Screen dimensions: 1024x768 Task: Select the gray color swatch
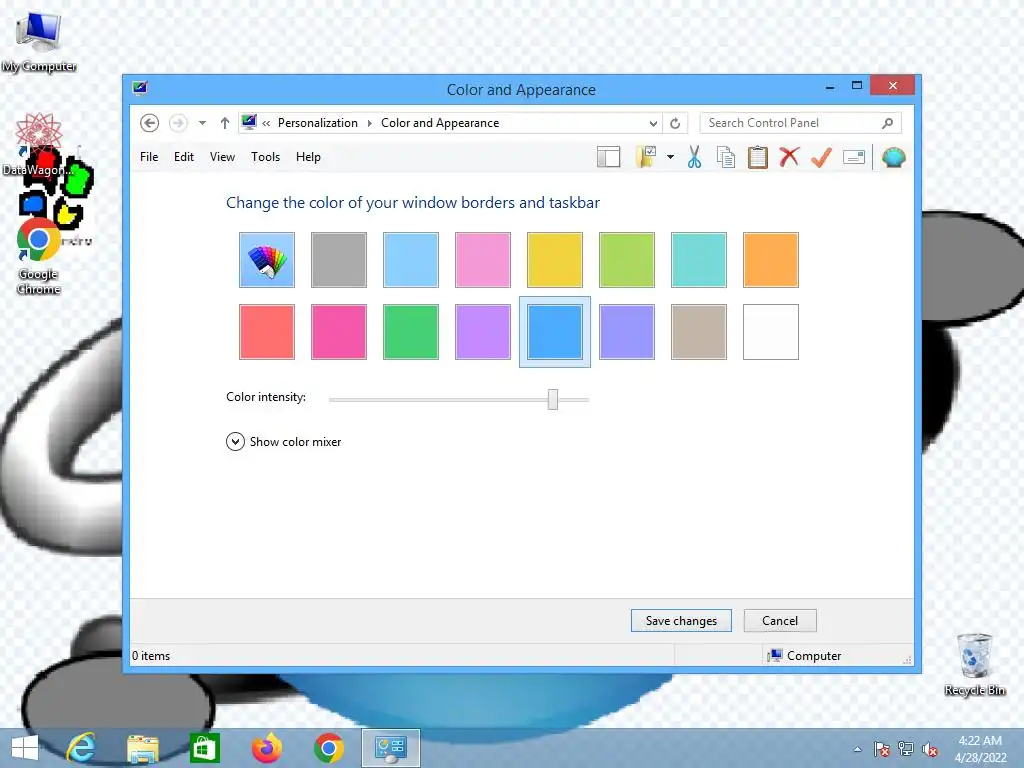pyautogui.click(x=339, y=260)
